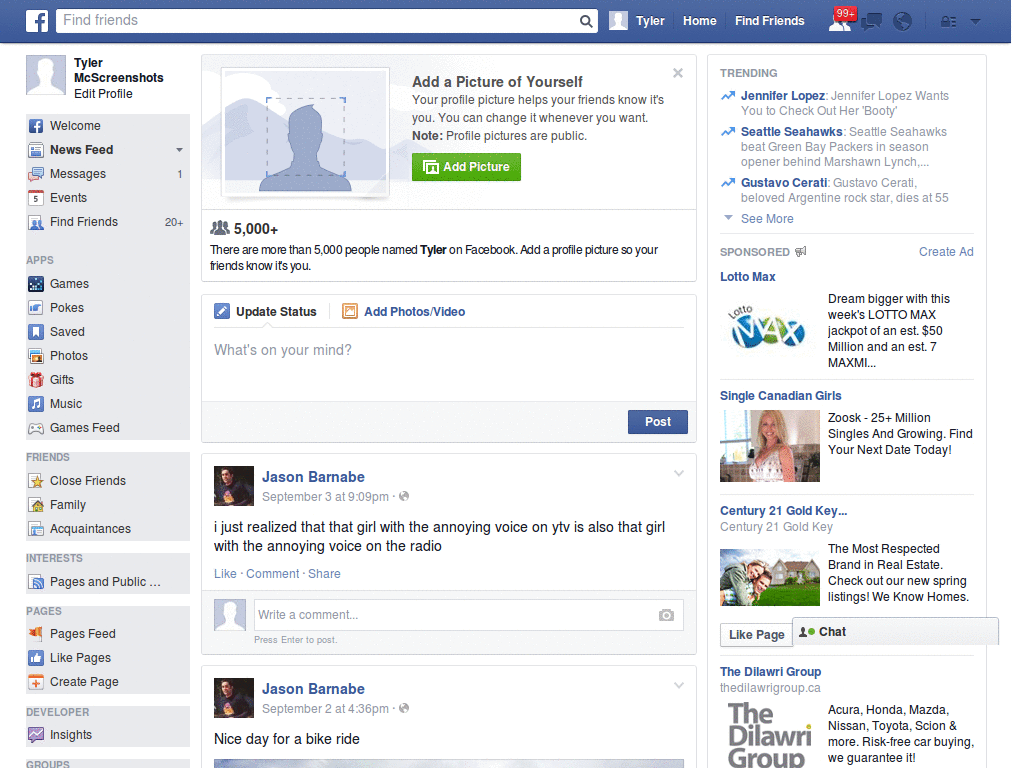The height and width of the screenshot is (768, 1024).
Task: Click the Family house icon
Action: pyautogui.click(x=36, y=505)
